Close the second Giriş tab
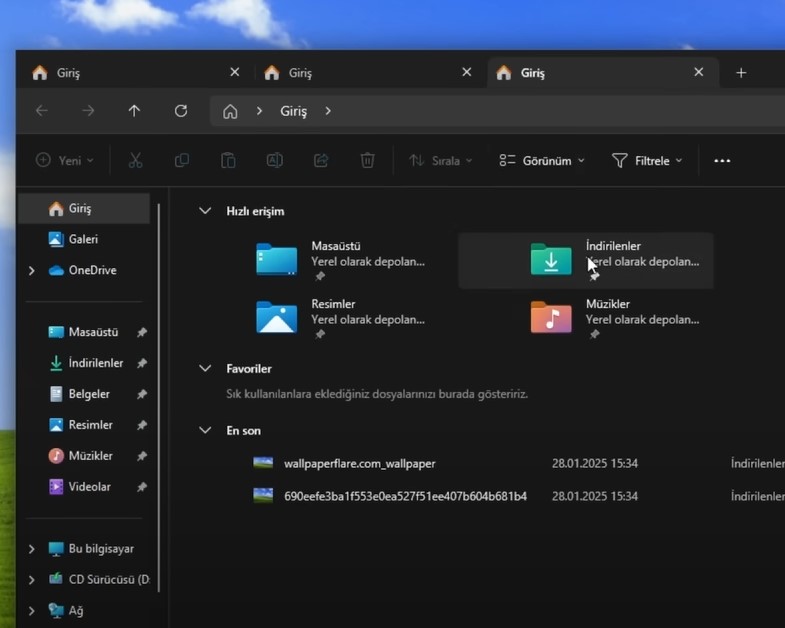The height and width of the screenshot is (628, 785). (x=467, y=73)
